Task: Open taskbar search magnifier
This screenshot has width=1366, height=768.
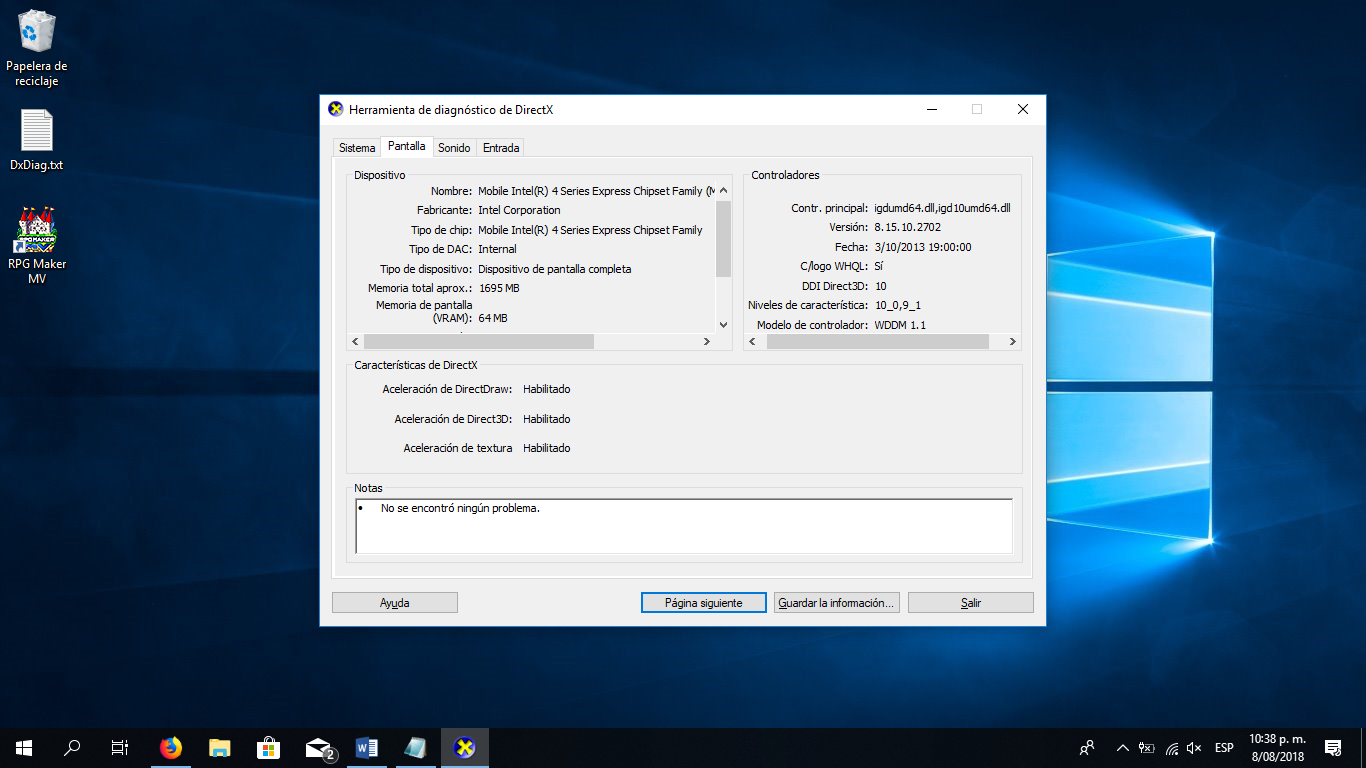Action: click(x=72, y=747)
